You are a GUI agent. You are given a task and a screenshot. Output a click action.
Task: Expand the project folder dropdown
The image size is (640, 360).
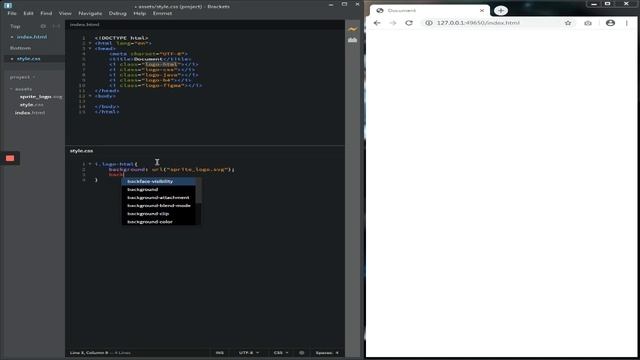(22, 77)
